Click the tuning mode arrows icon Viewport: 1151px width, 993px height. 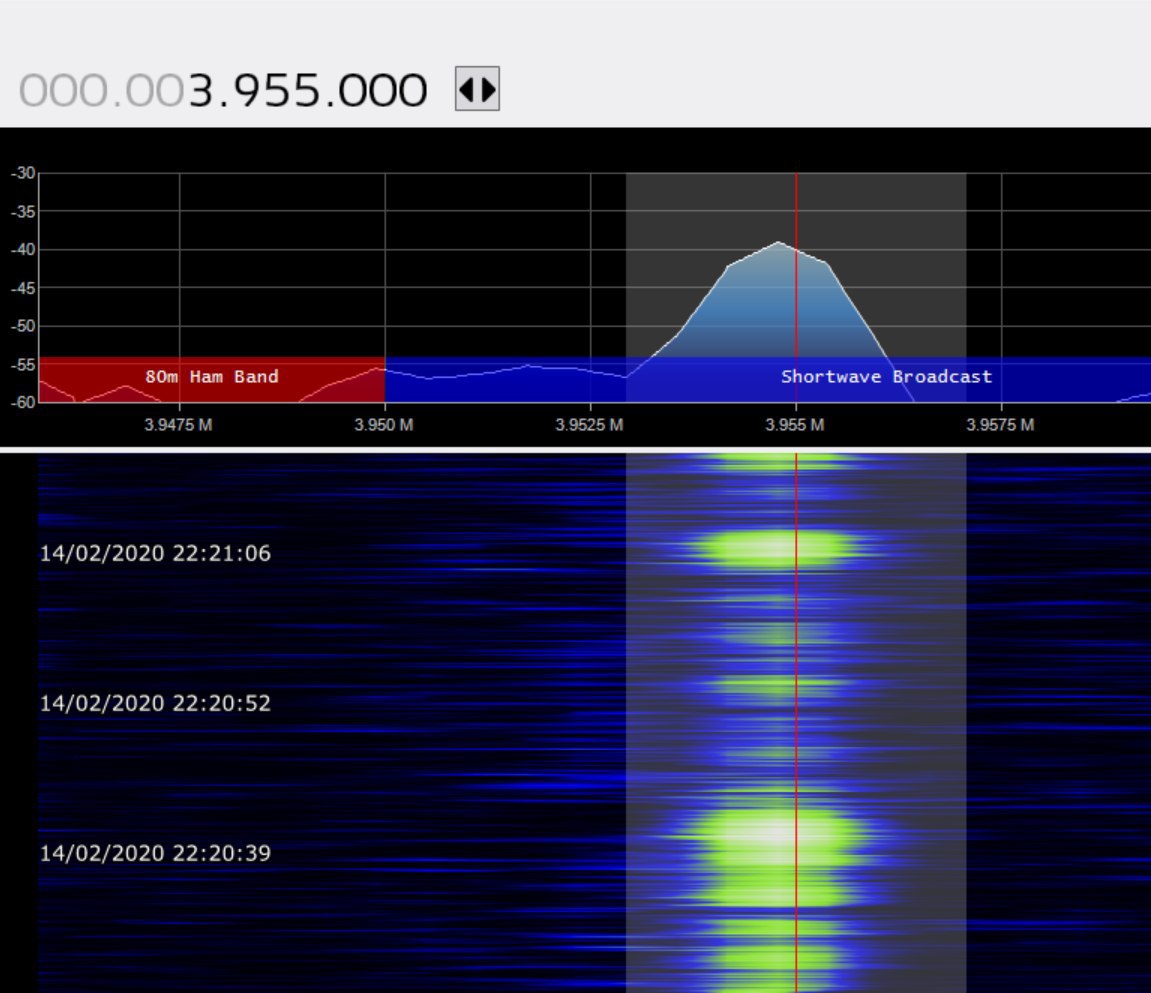pyautogui.click(x=477, y=89)
